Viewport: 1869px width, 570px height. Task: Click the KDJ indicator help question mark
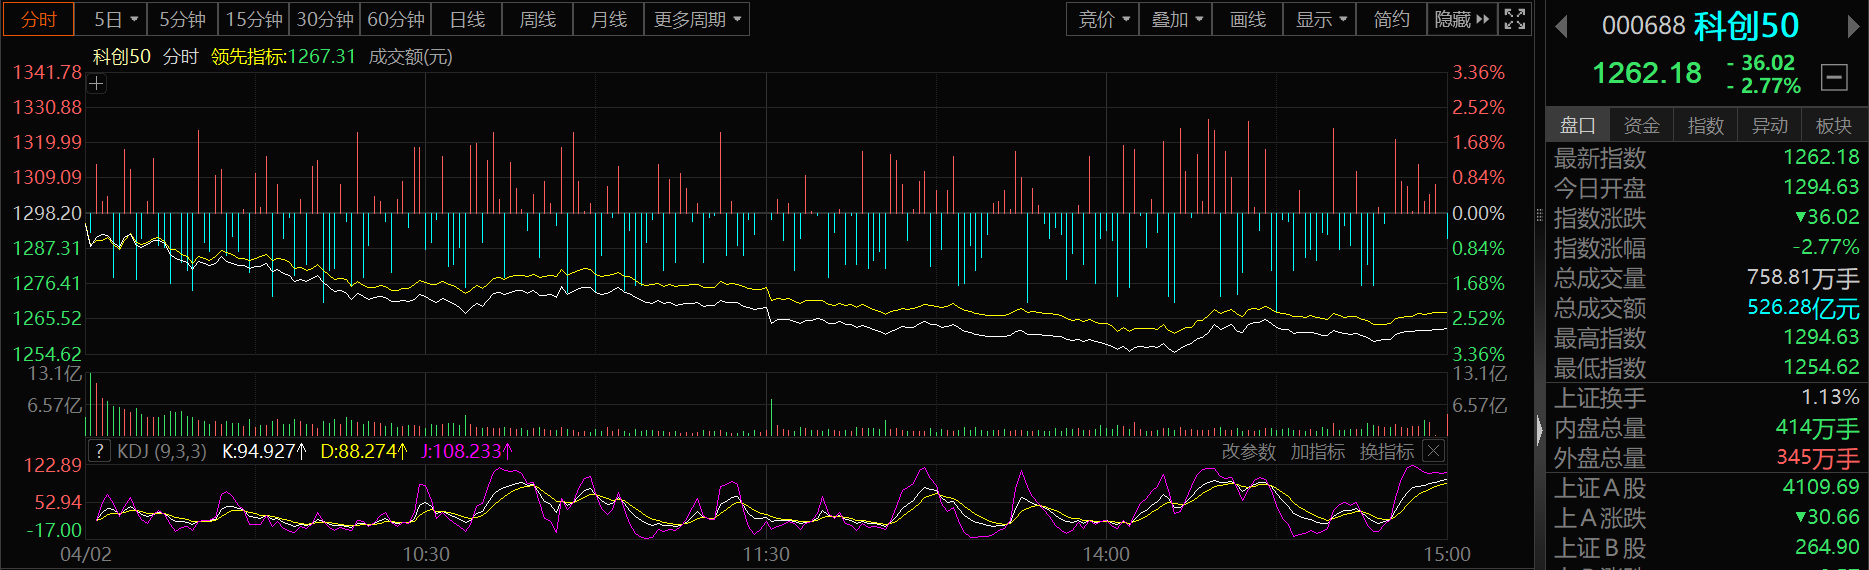pos(98,451)
